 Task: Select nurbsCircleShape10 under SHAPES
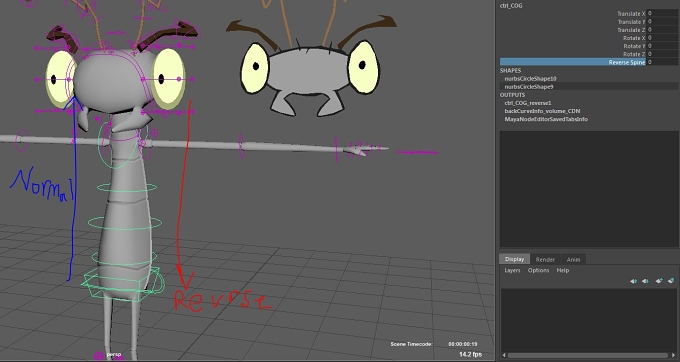pyautogui.click(x=530, y=78)
